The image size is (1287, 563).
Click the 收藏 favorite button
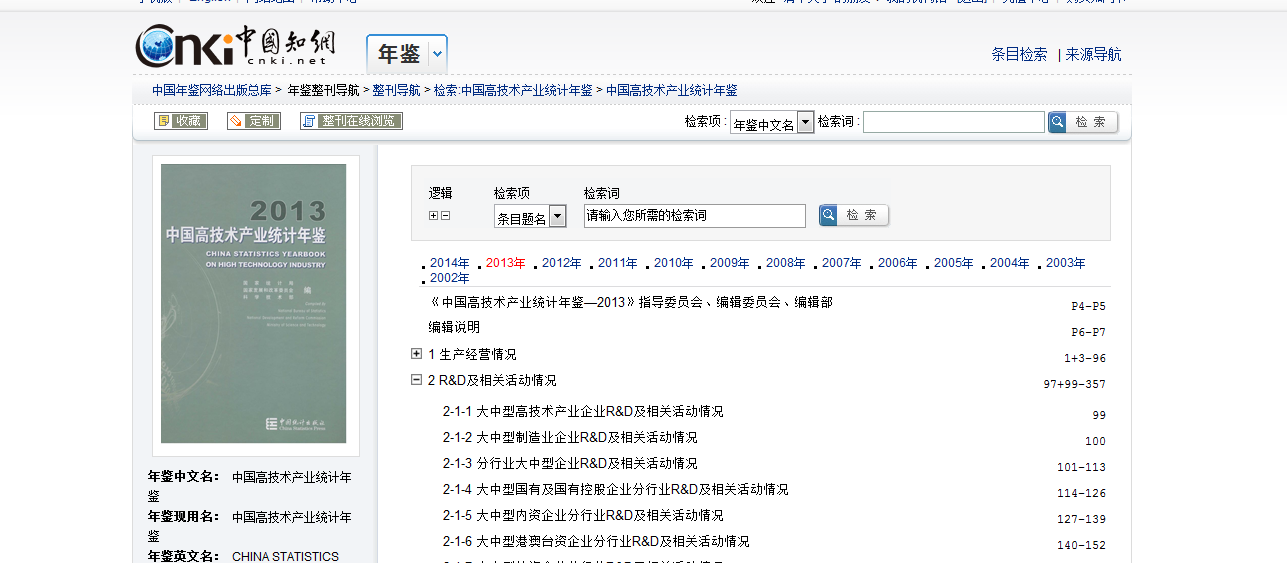click(x=181, y=121)
